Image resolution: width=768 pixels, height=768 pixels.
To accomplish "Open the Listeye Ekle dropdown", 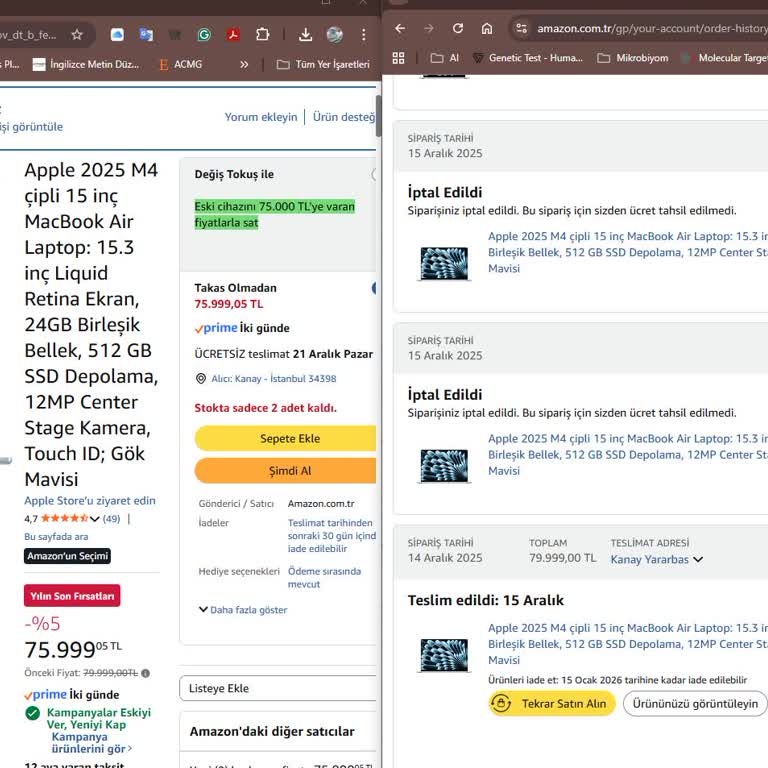I will pyautogui.click(x=279, y=688).
